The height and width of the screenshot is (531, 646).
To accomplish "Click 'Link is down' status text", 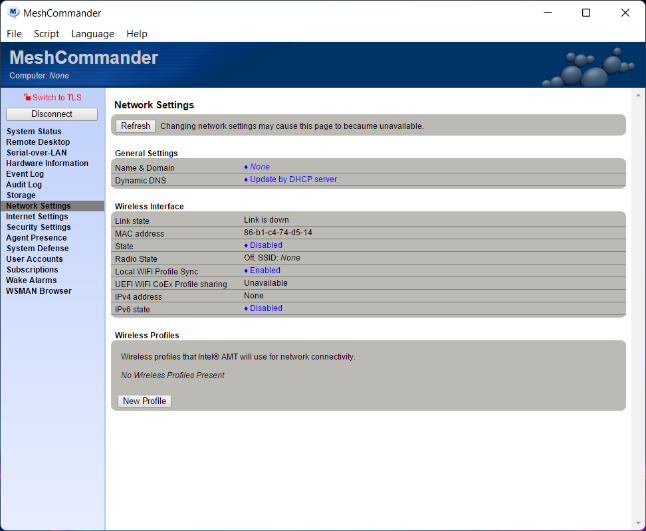I will click(266, 220).
